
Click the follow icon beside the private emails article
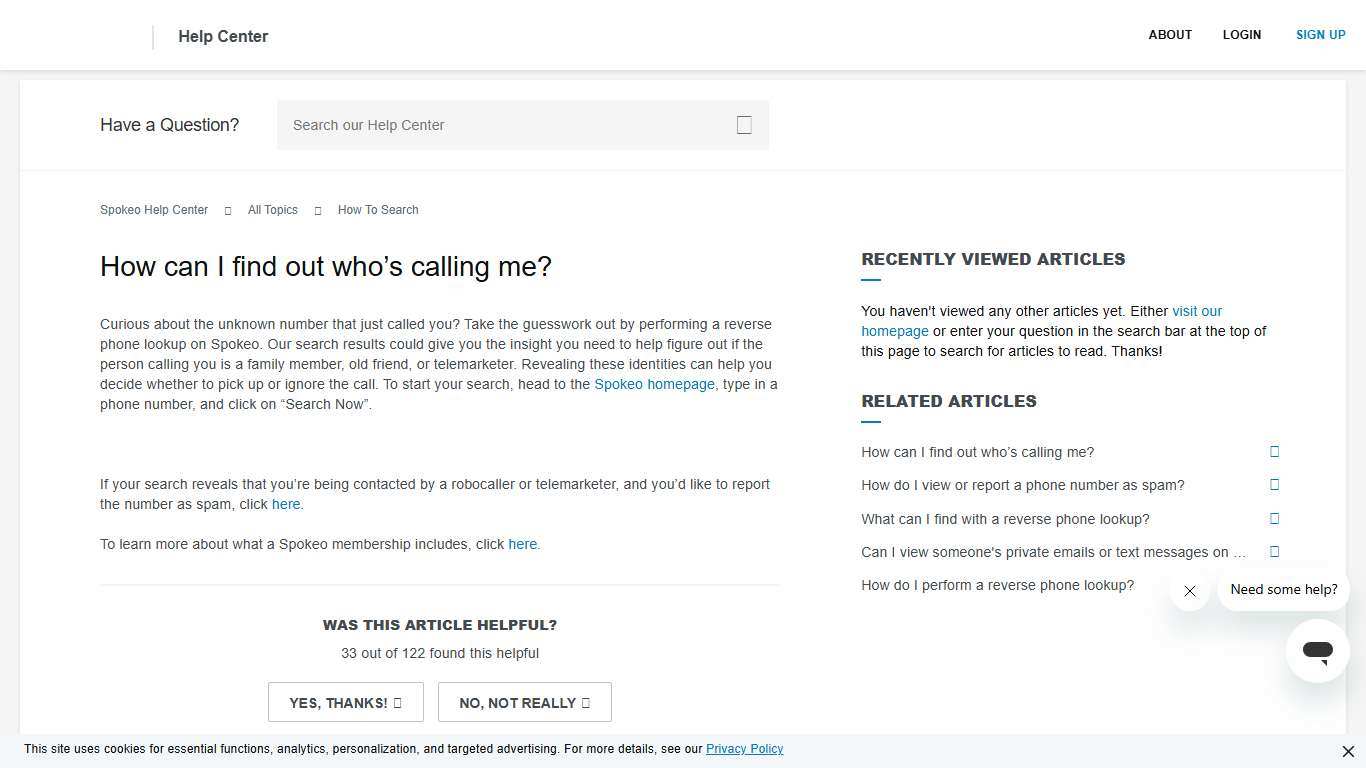[x=1274, y=551]
